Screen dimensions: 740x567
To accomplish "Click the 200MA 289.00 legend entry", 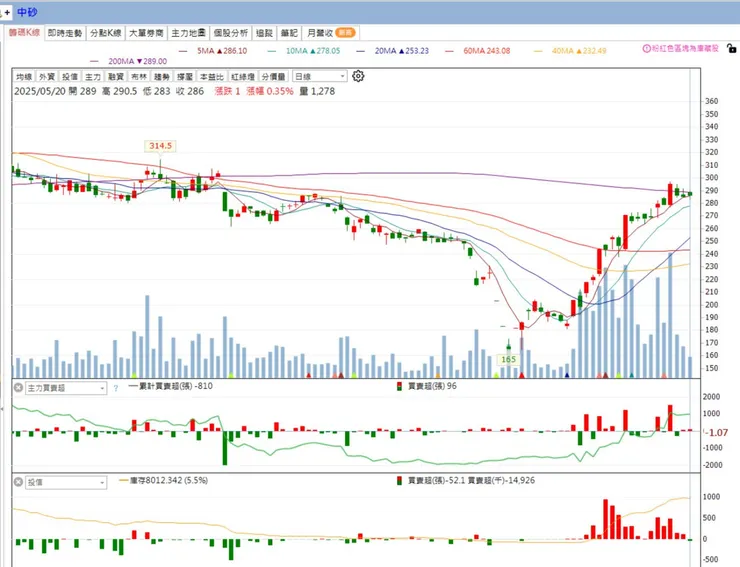I will [129, 61].
